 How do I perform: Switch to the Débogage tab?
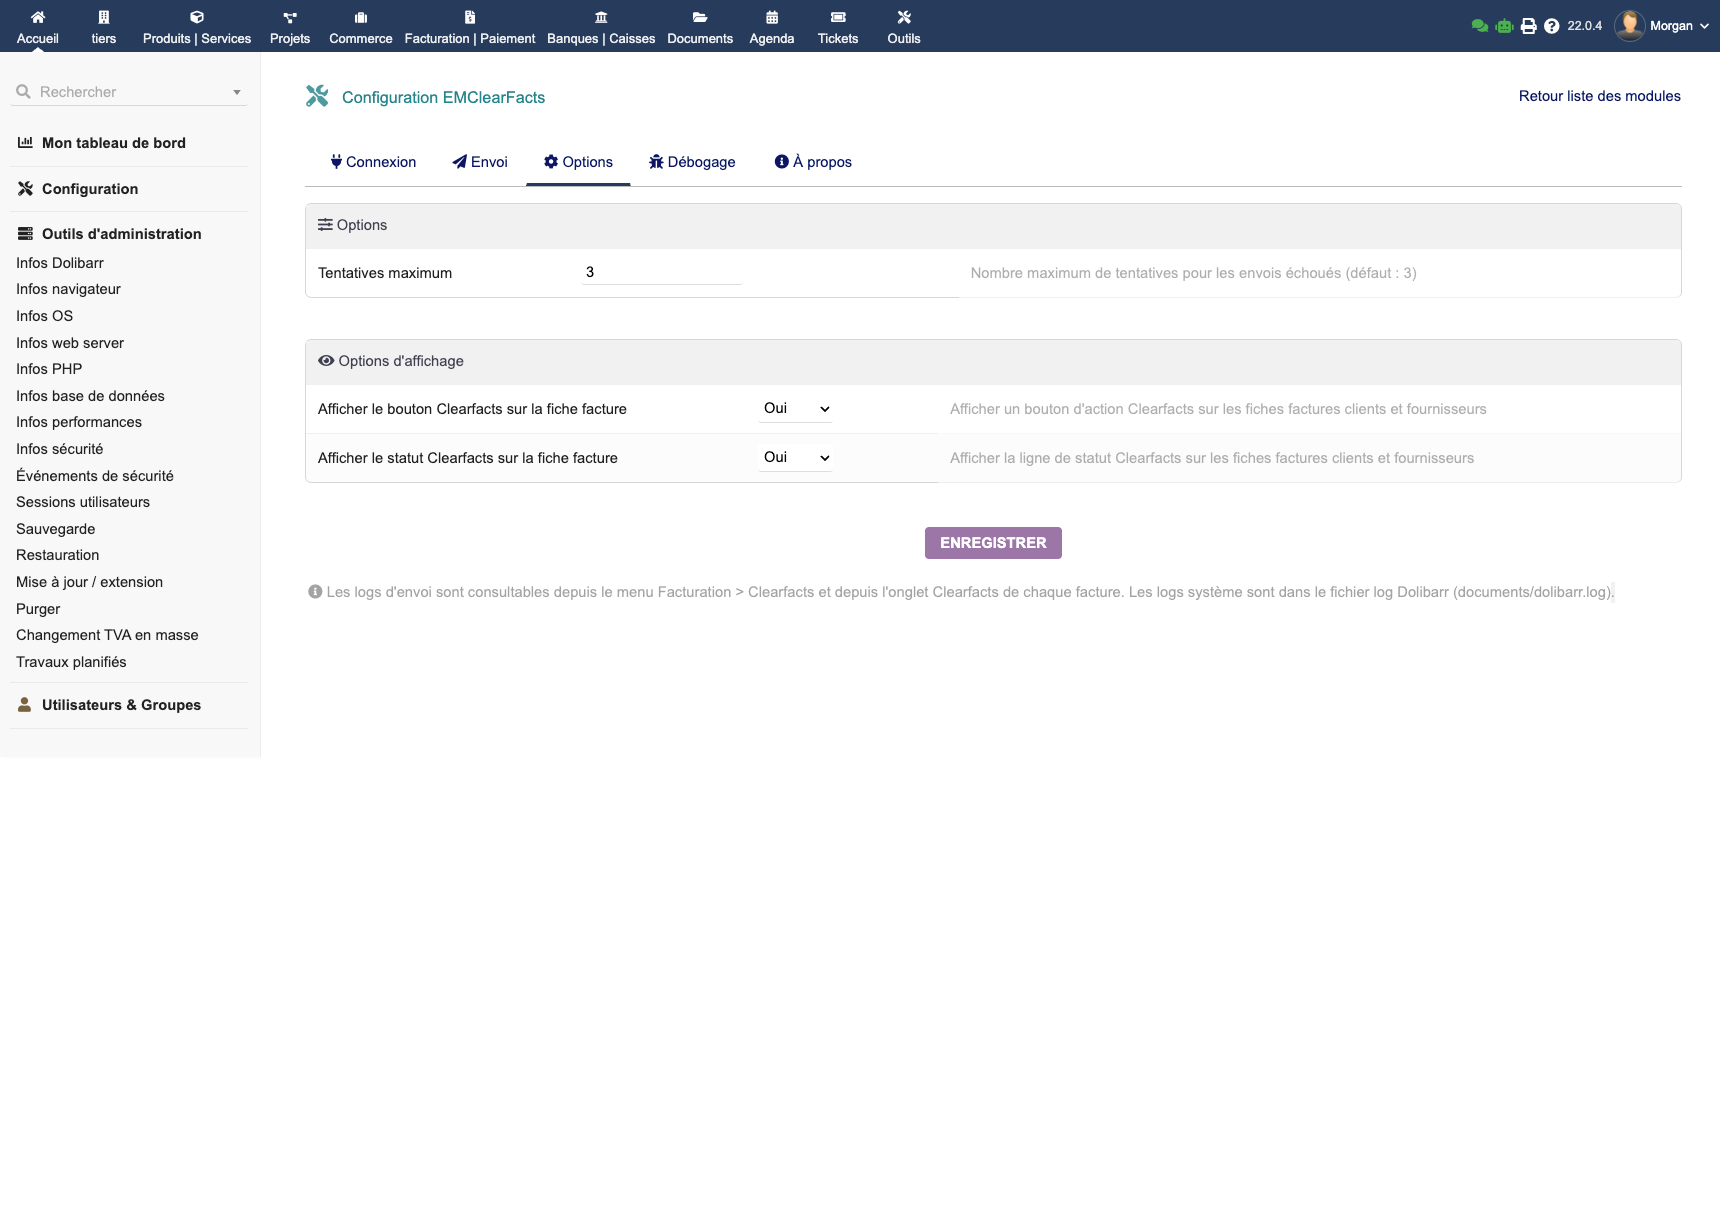[692, 162]
